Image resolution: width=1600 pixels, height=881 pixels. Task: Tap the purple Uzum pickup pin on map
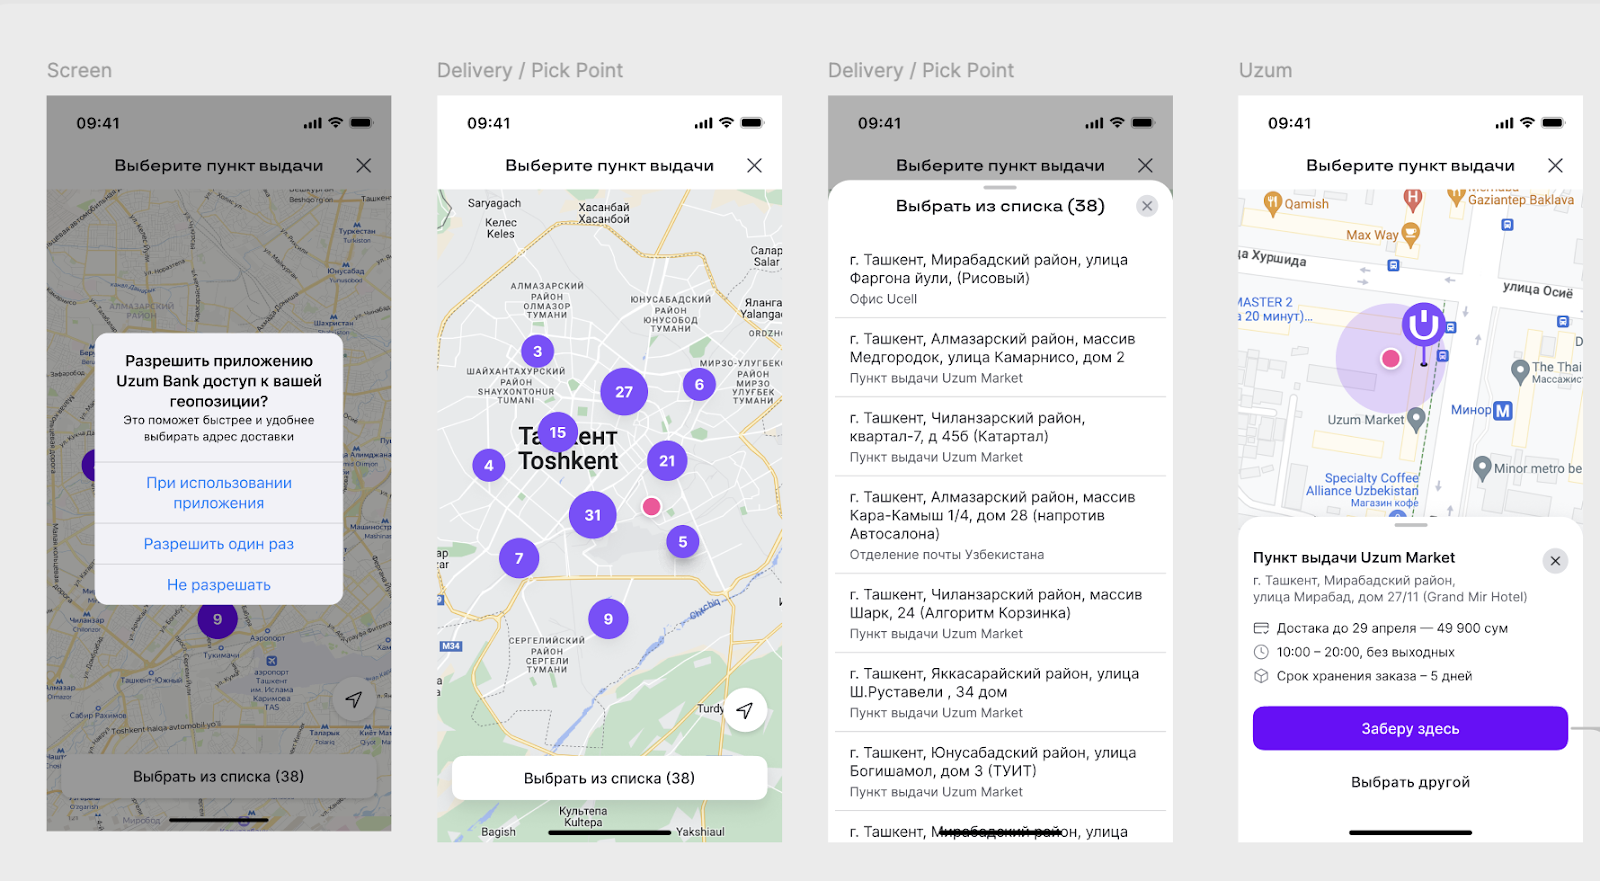(1423, 326)
